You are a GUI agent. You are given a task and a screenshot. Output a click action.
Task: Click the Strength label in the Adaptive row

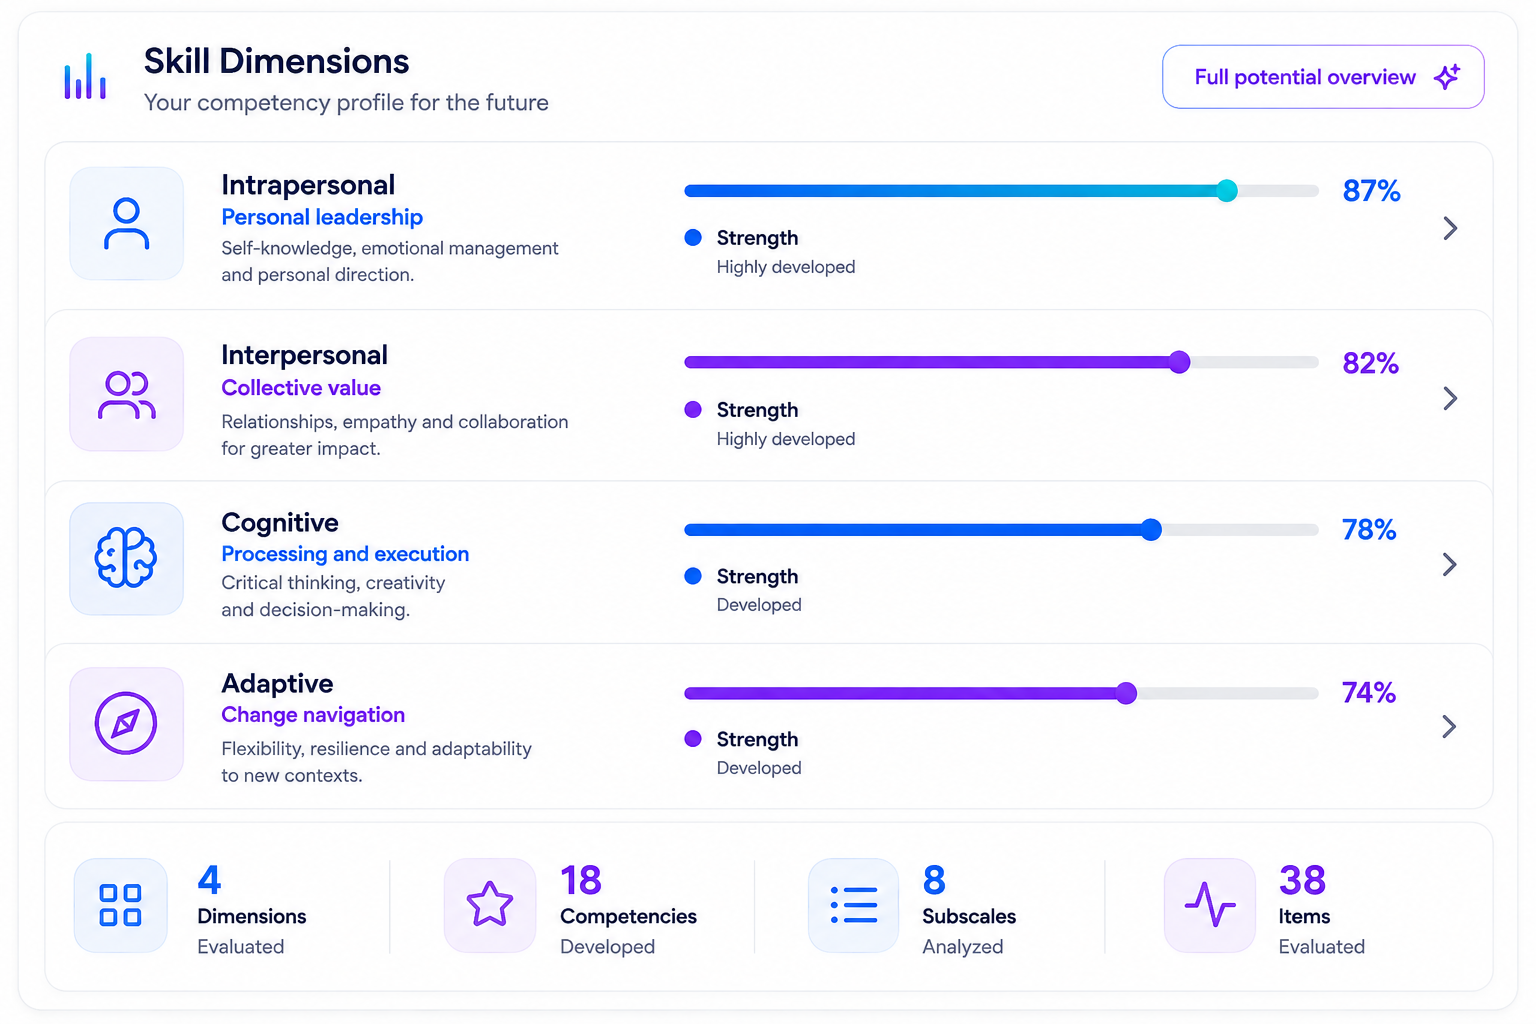(757, 739)
